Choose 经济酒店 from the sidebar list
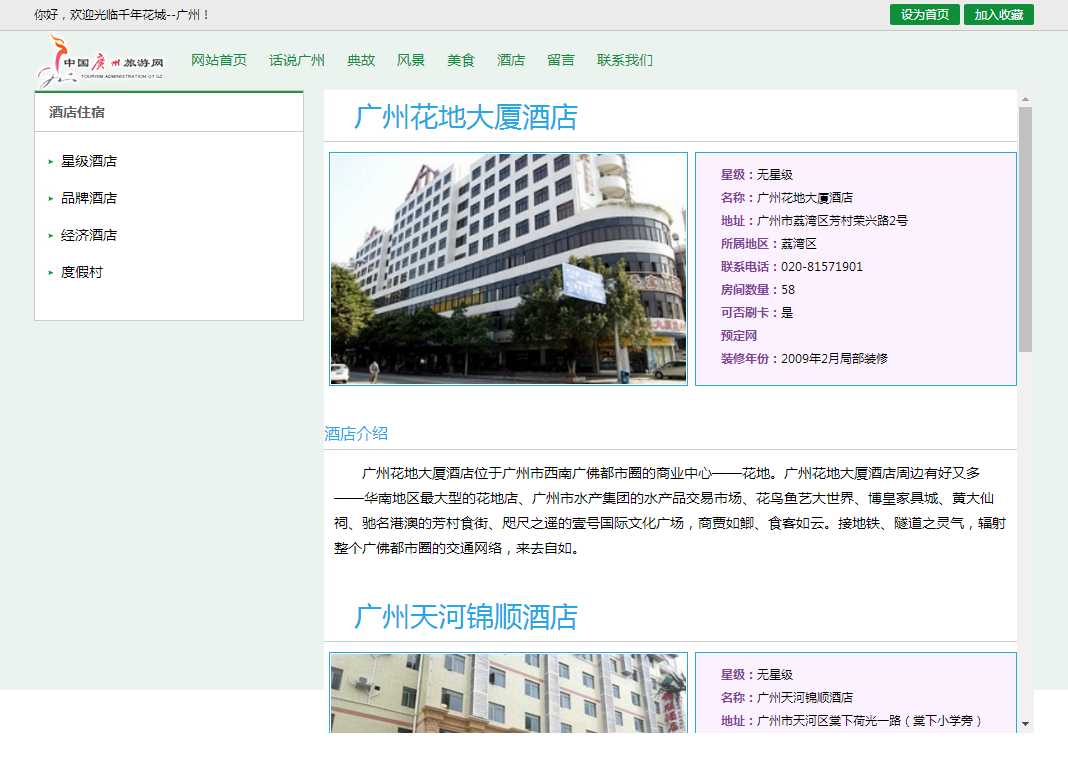Image resolution: width=1068 pixels, height=783 pixels. tap(89, 235)
